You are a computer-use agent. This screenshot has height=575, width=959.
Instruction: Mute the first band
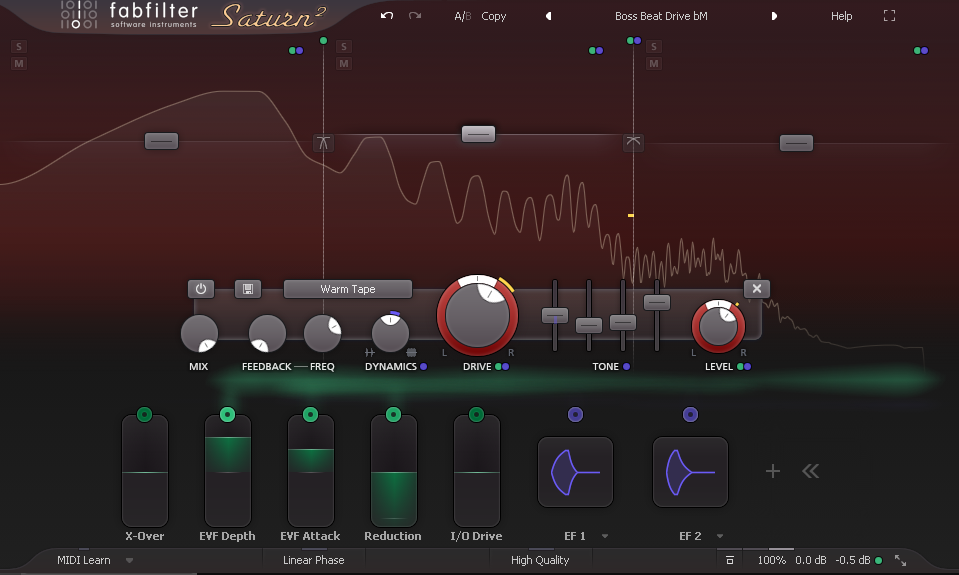(x=19, y=63)
